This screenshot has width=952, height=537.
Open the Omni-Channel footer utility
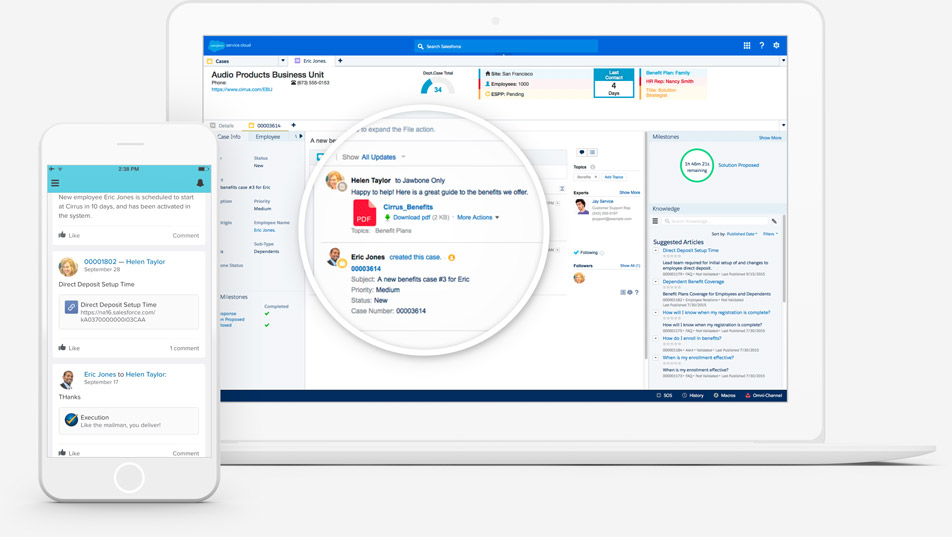(764, 395)
